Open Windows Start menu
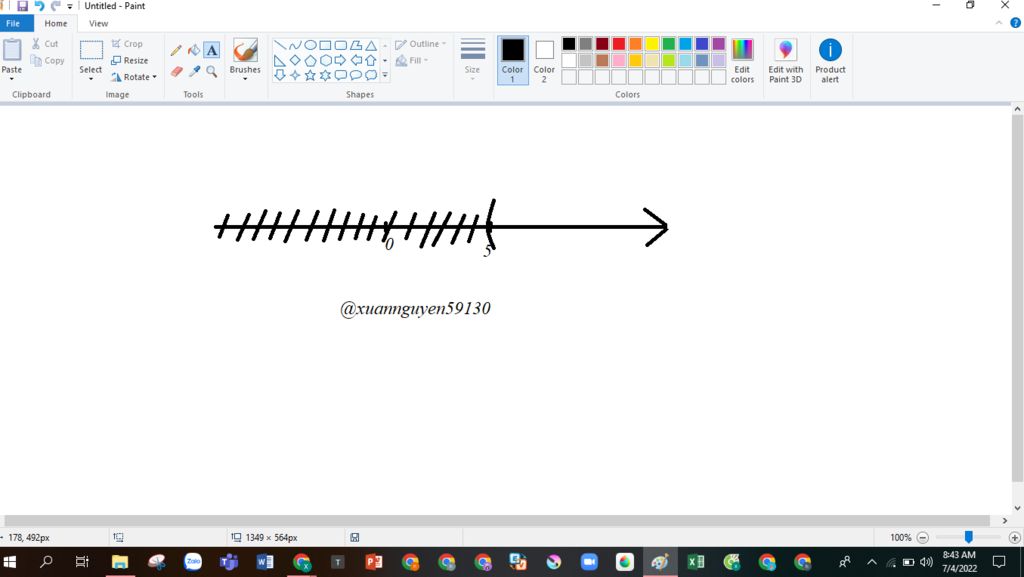 (x=10, y=561)
